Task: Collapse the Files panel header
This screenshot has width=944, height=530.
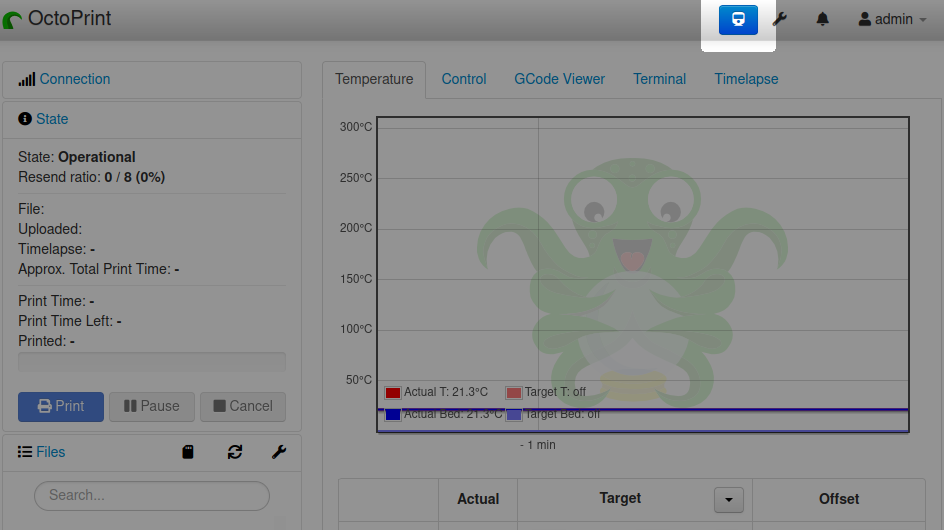Action: pyautogui.click(x=51, y=452)
